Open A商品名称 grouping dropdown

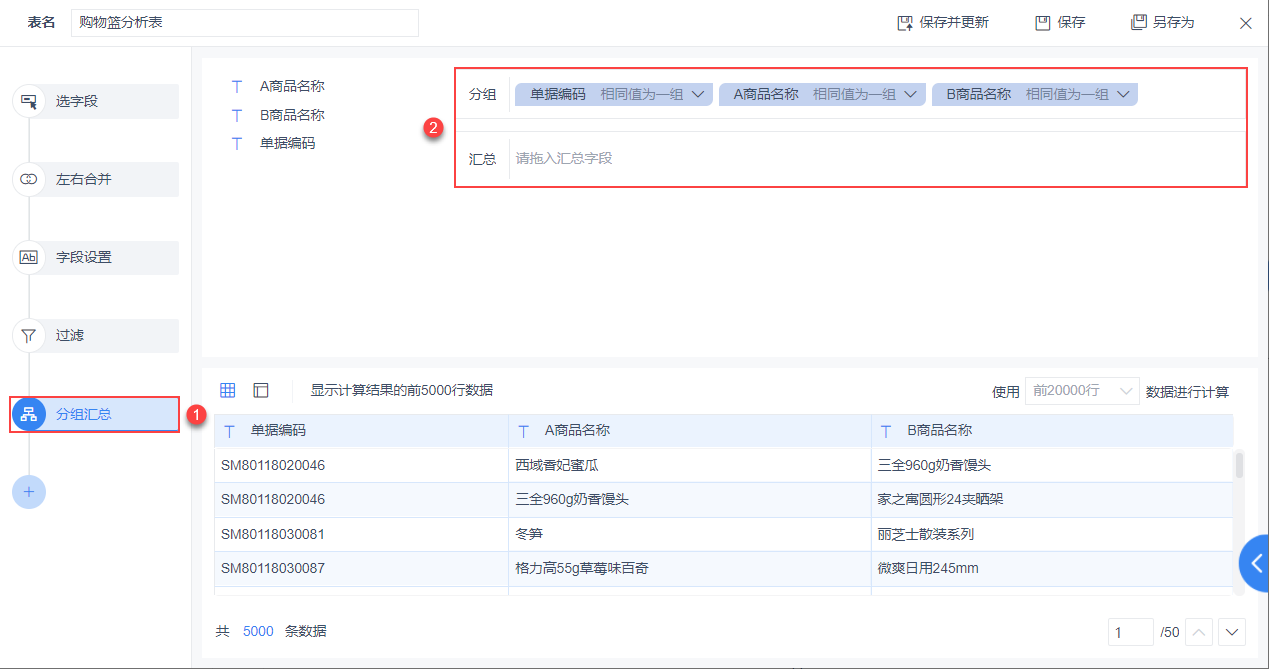pyautogui.click(x=910, y=94)
